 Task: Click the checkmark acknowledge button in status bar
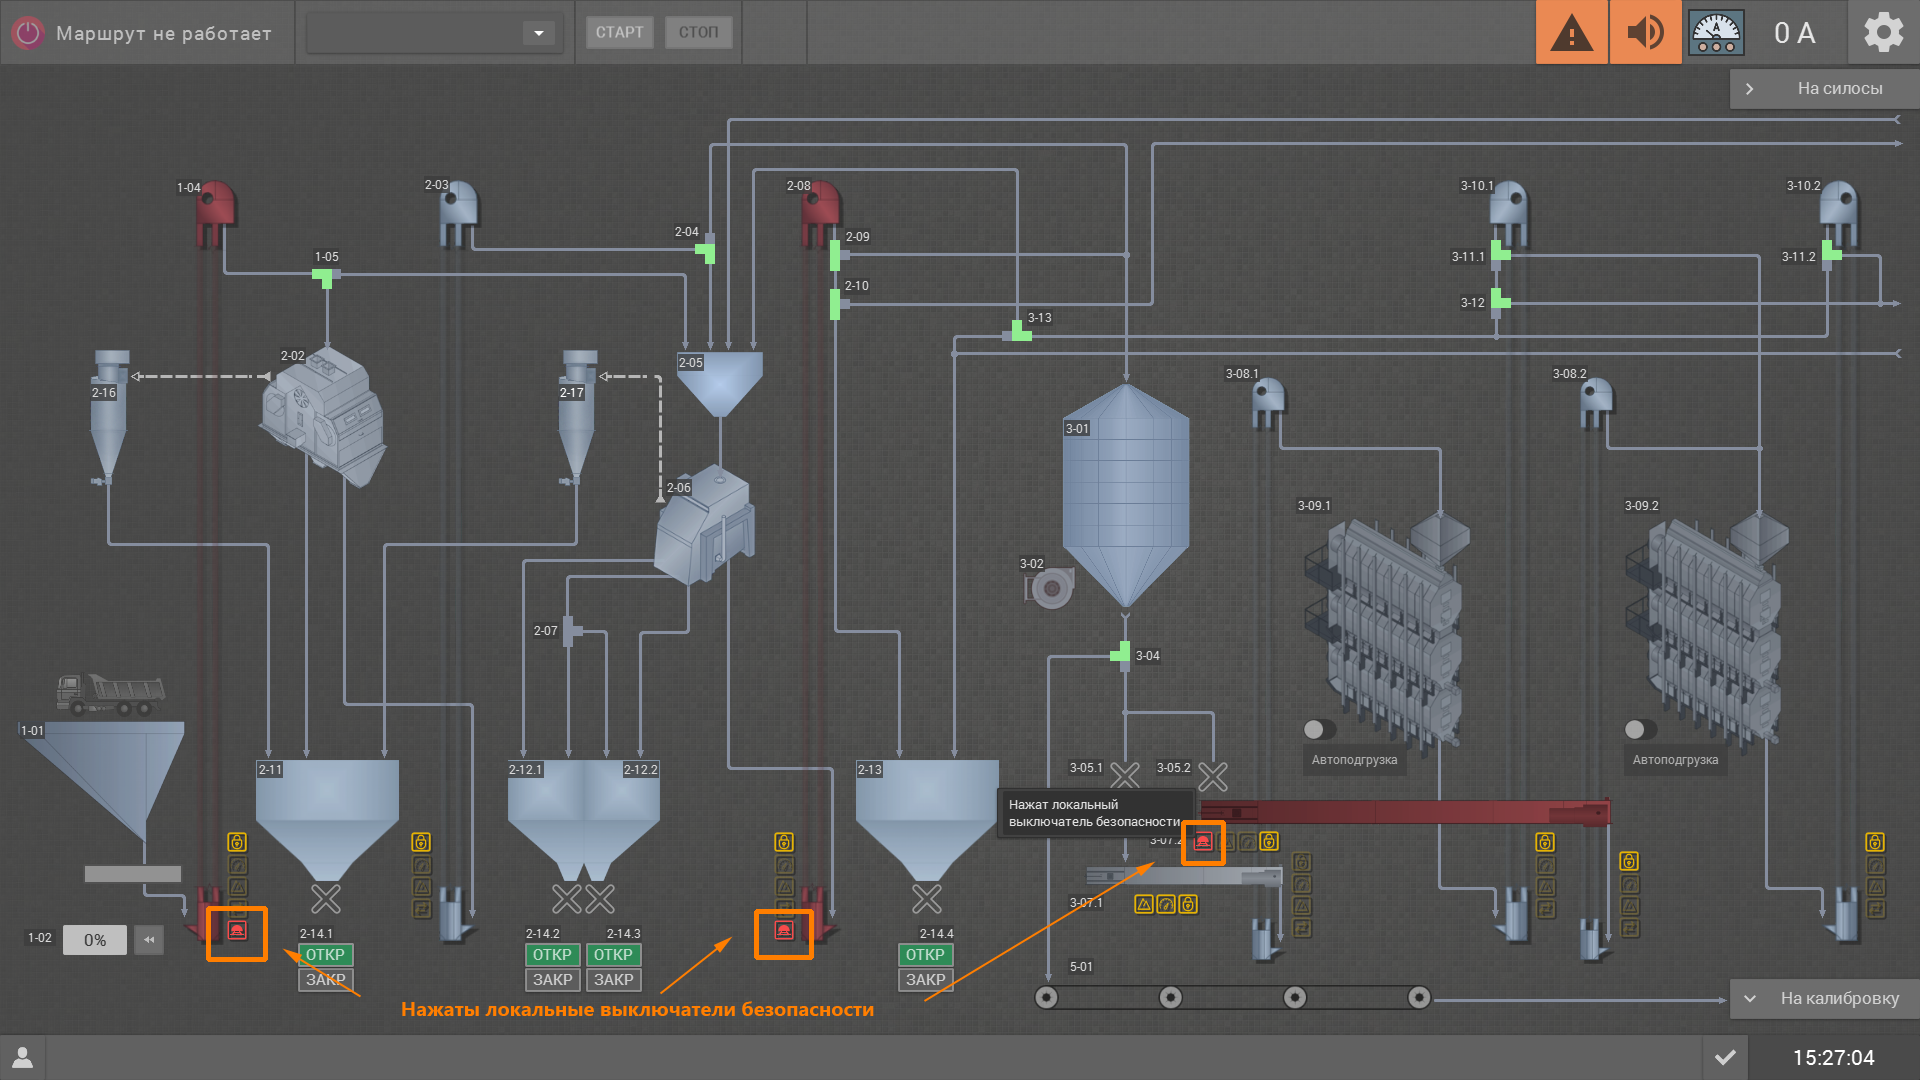pyautogui.click(x=1725, y=1057)
